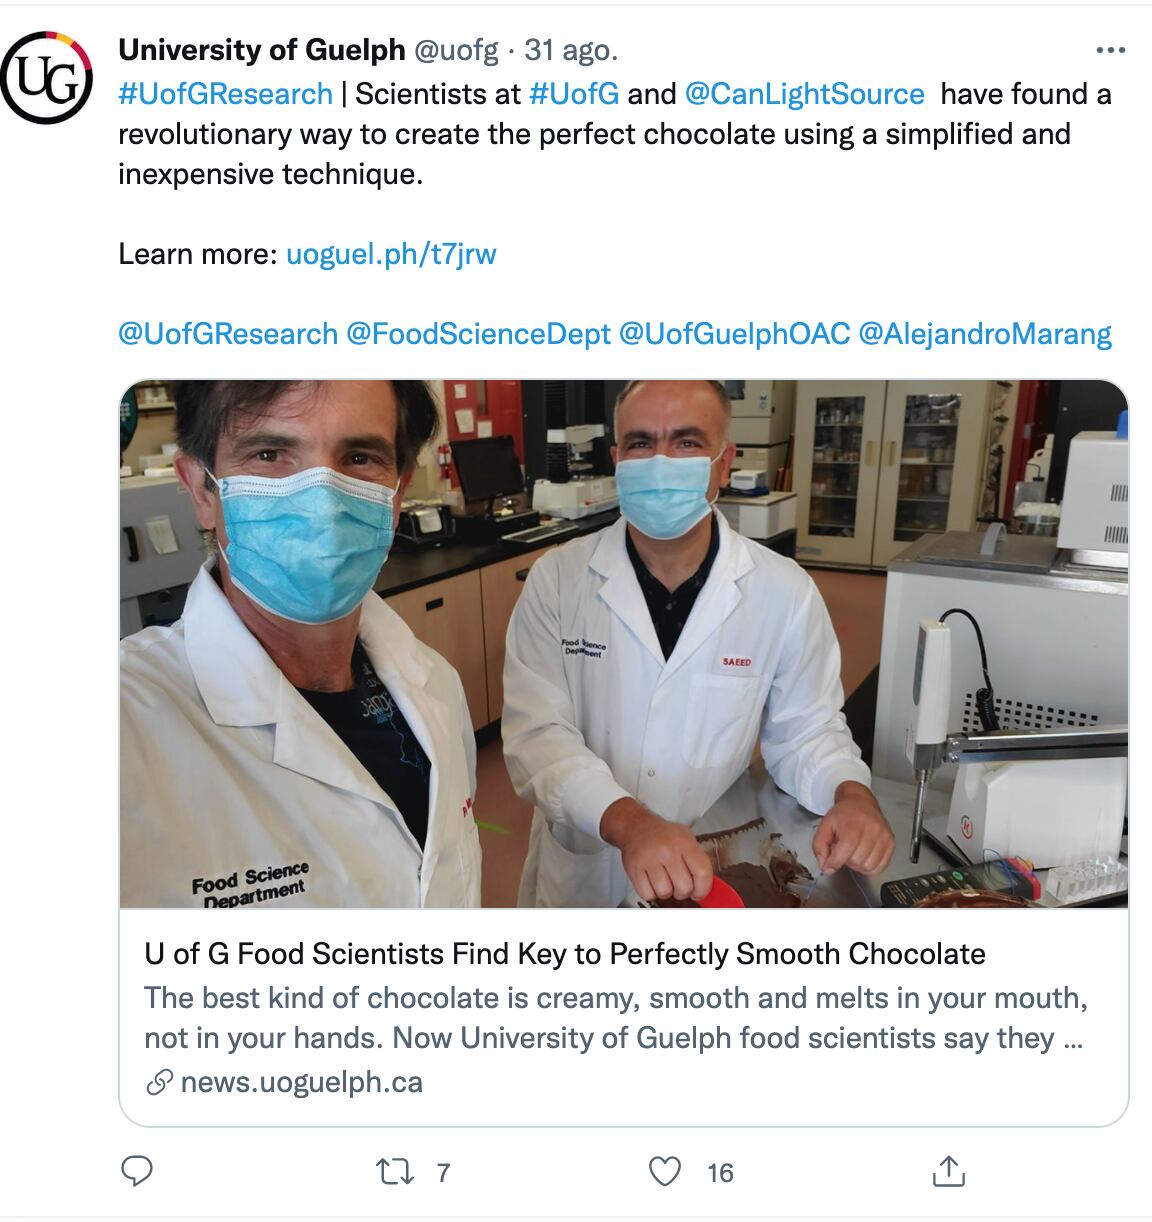The height and width of the screenshot is (1222, 1152).
Task: Follow the uoguel.ph/t7jrw short link
Action: 391,254
